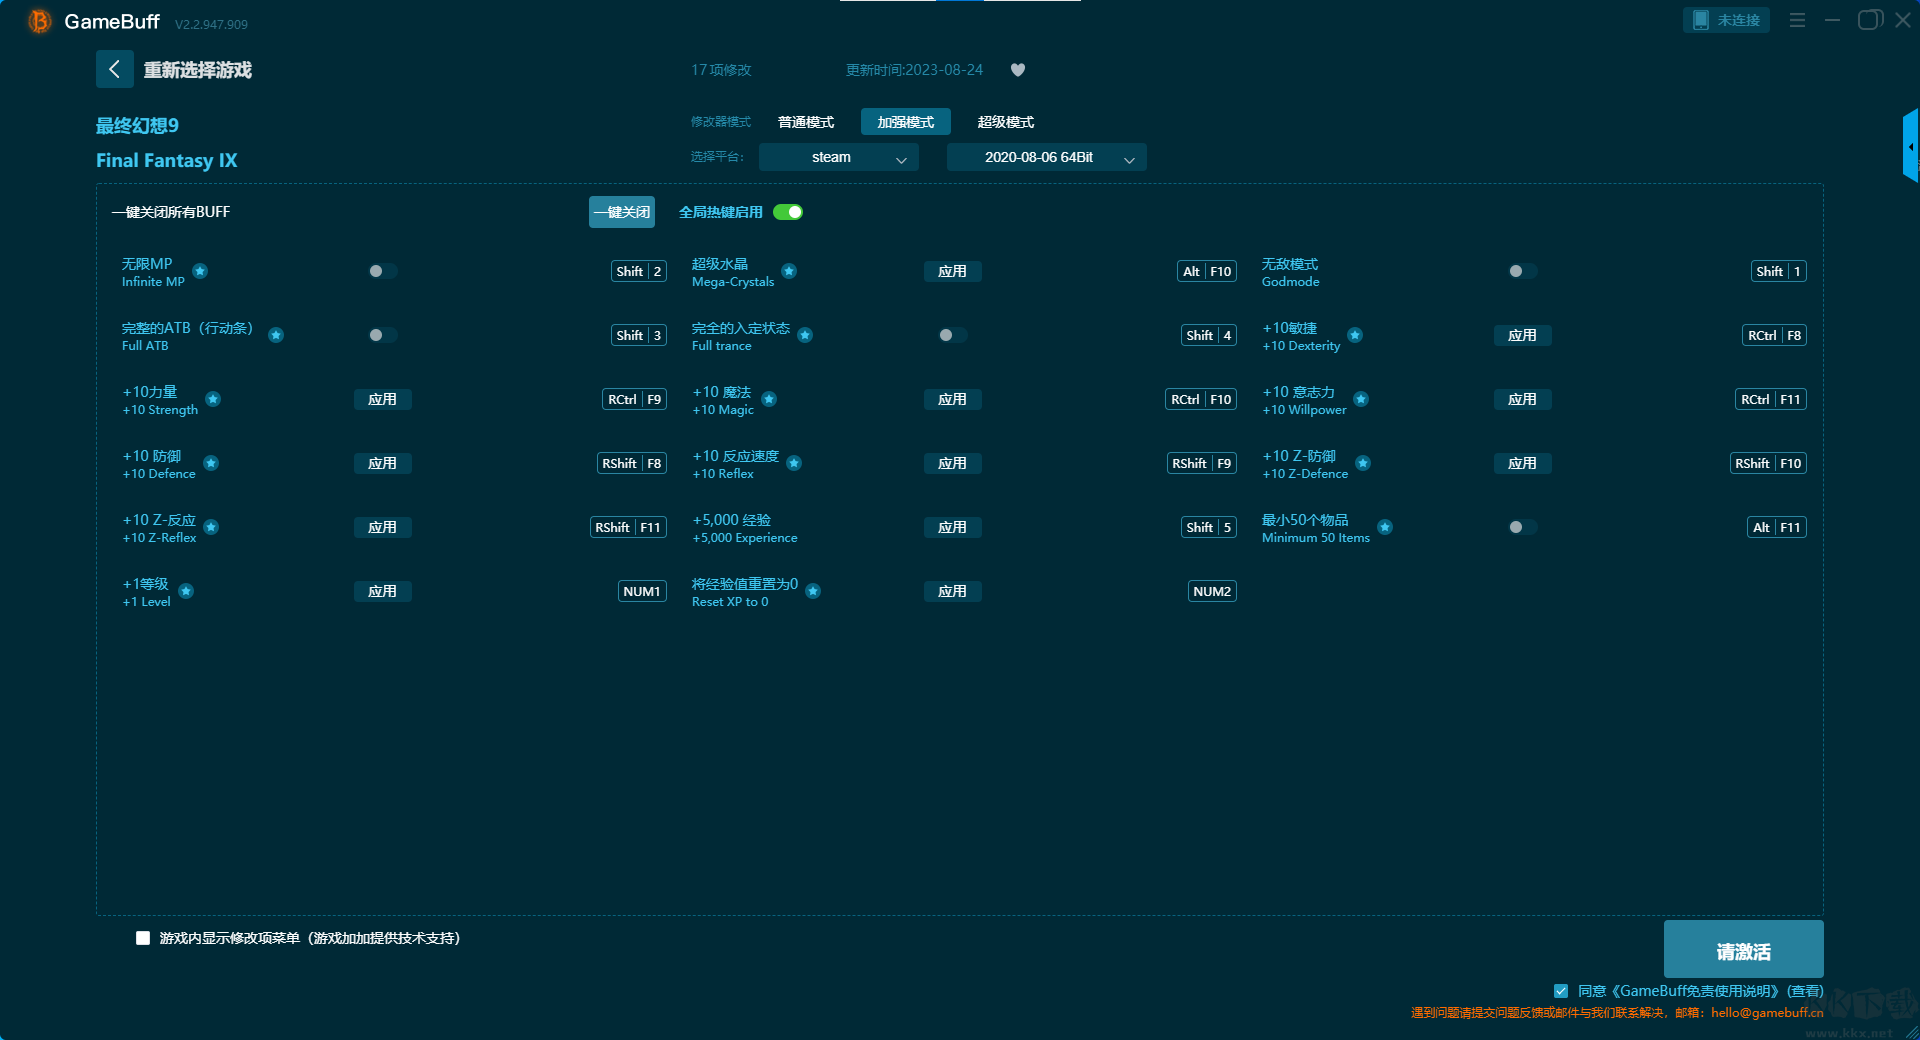Image resolution: width=1920 pixels, height=1040 pixels.
Task: Click the GameBuff logo icon
Action: tap(39, 21)
